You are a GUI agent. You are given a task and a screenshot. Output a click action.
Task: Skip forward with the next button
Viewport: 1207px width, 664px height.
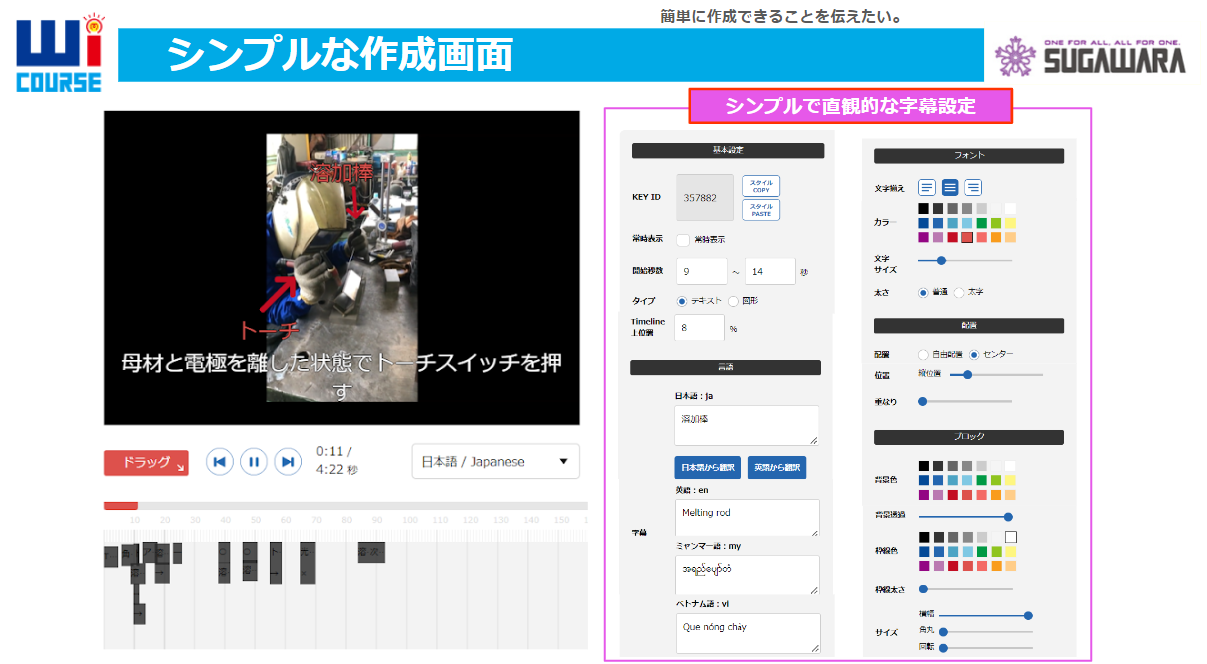pos(288,461)
